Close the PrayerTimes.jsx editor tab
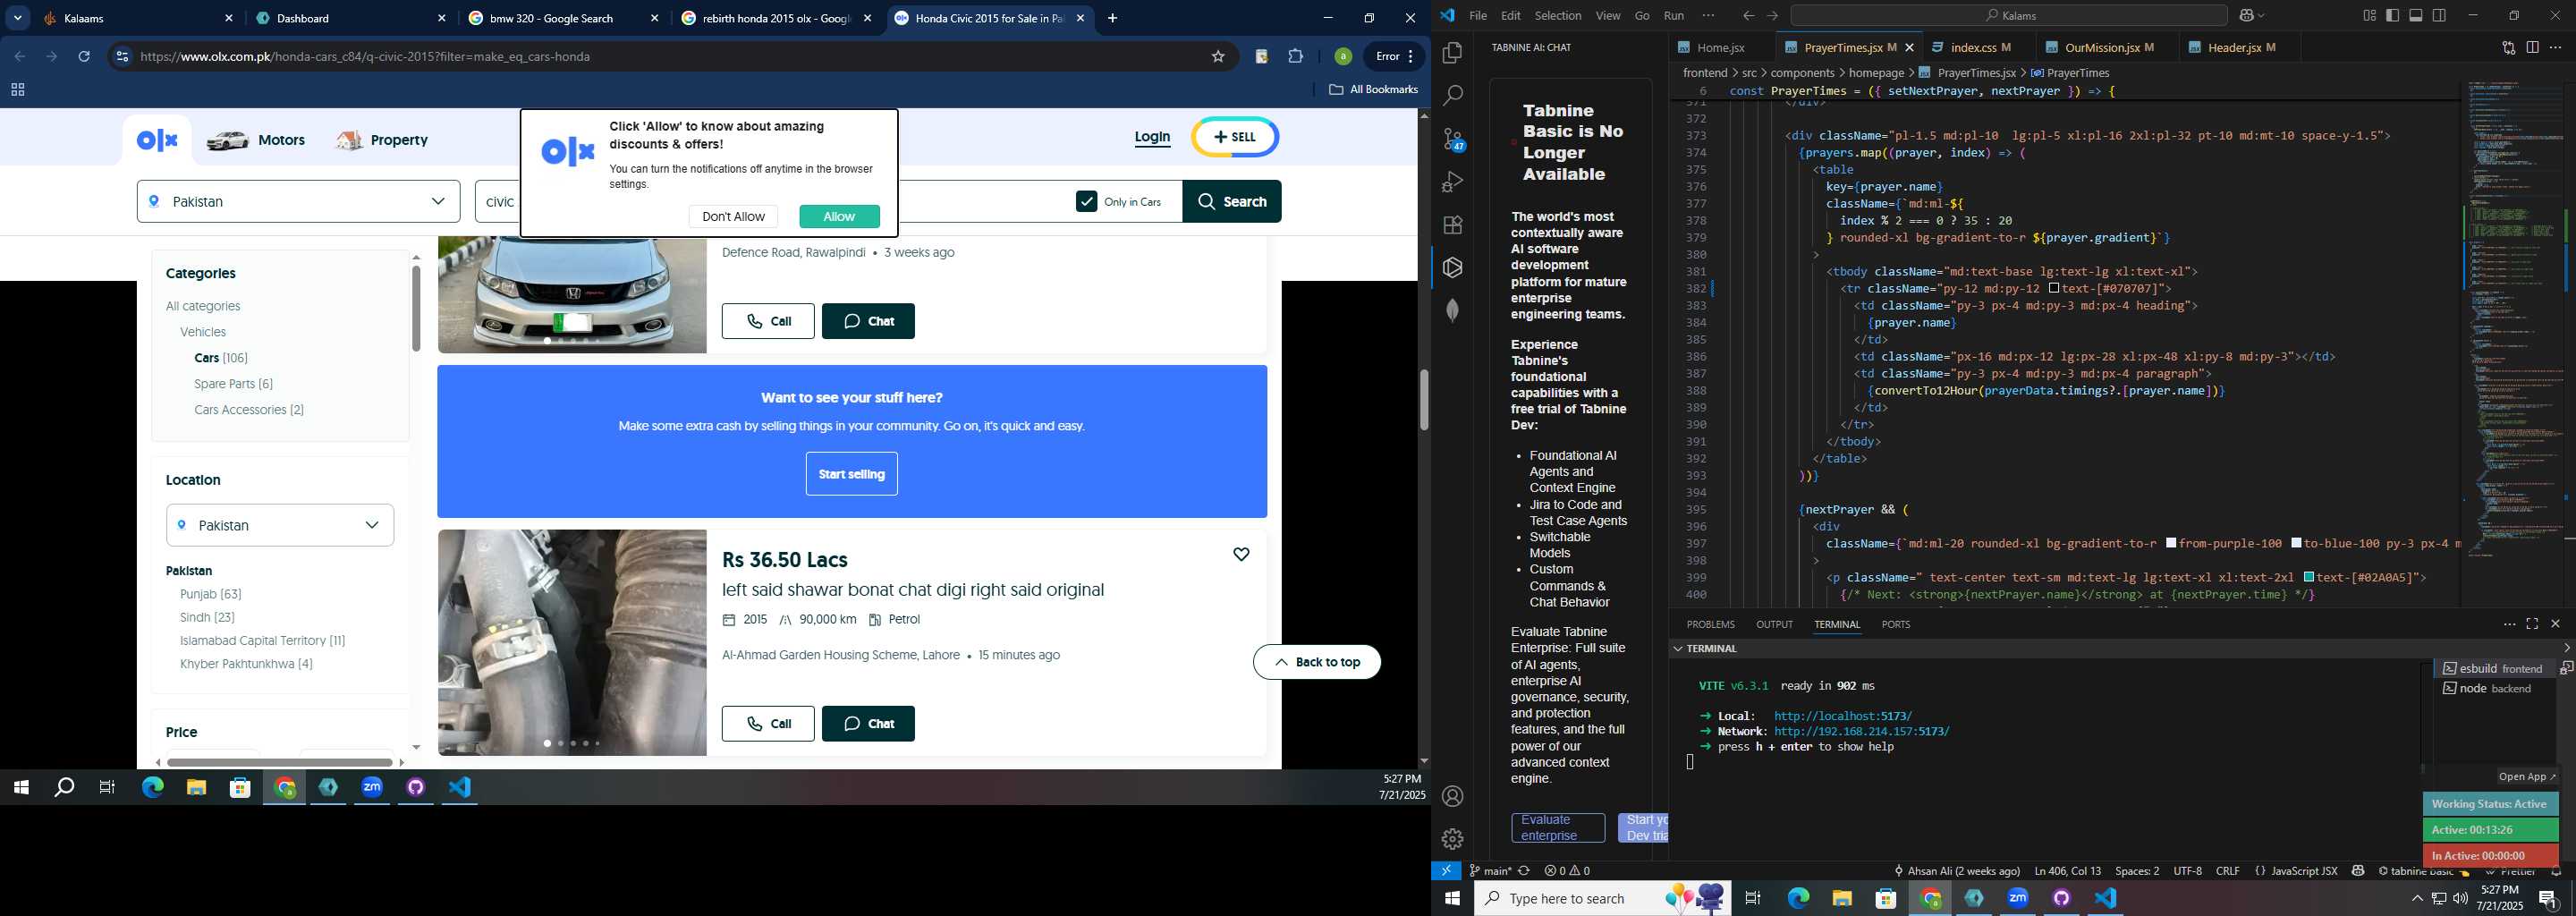The image size is (2576, 916). [x=1909, y=47]
